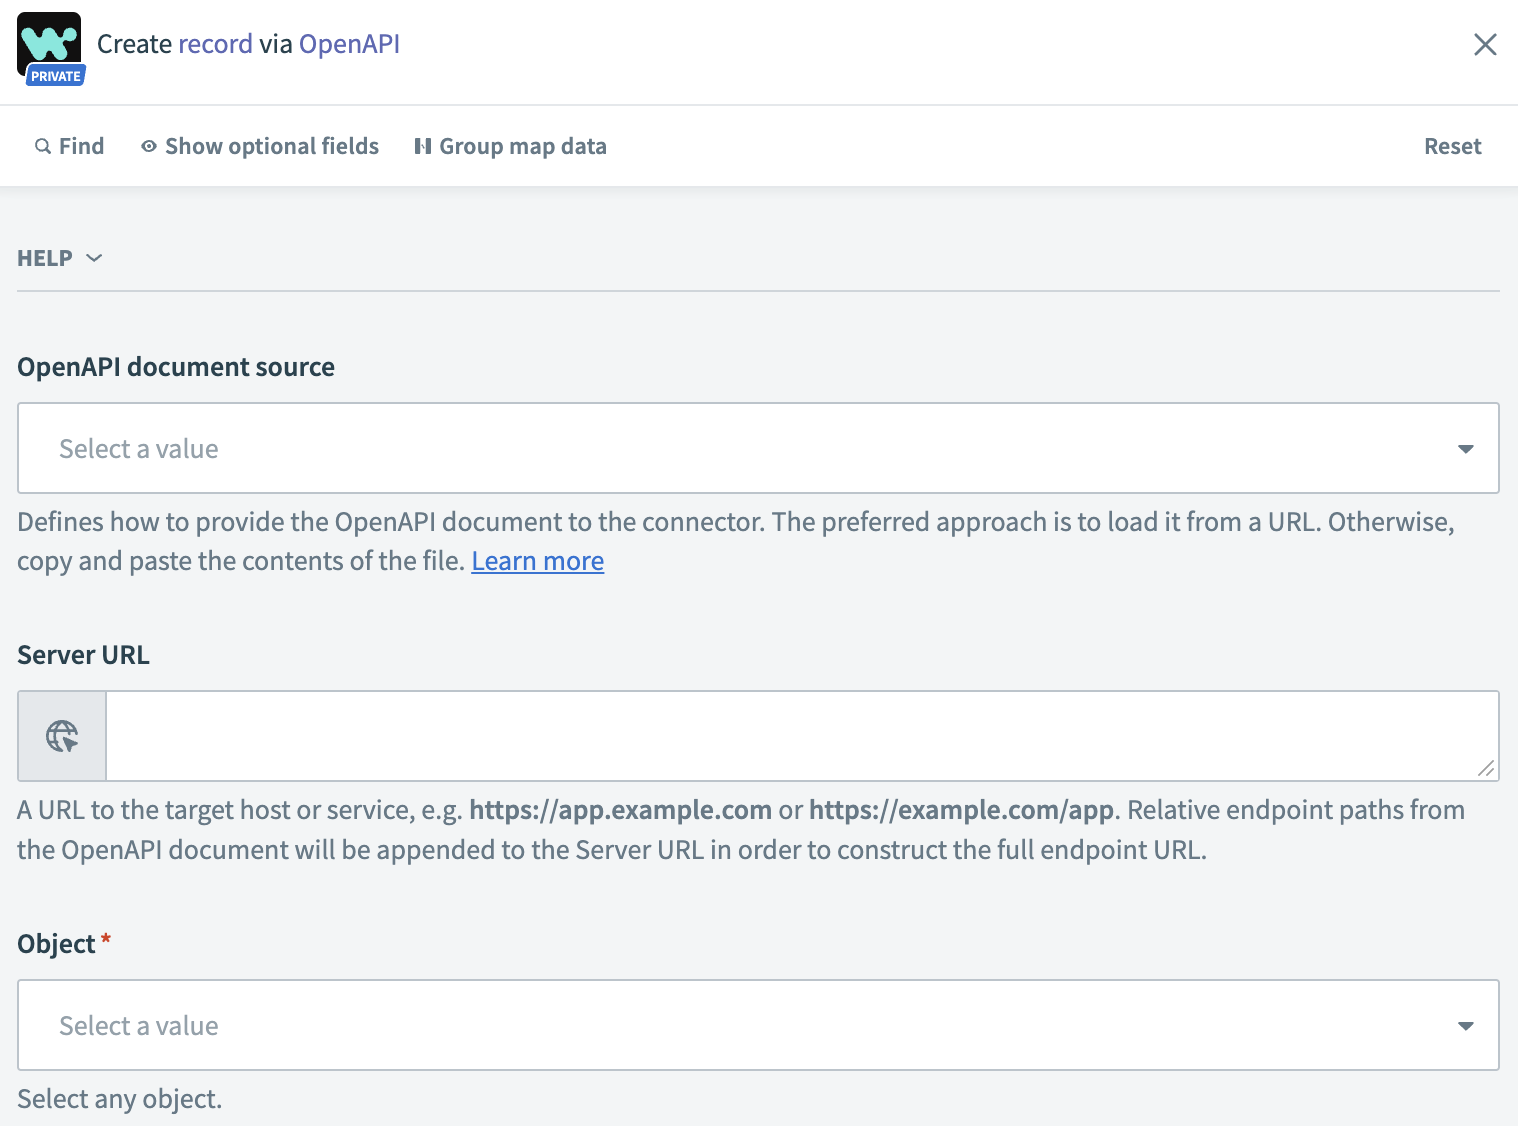Screen dimensions: 1518x1126
Task: Click the Workato connector logo icon
Action: click(49, 40)
